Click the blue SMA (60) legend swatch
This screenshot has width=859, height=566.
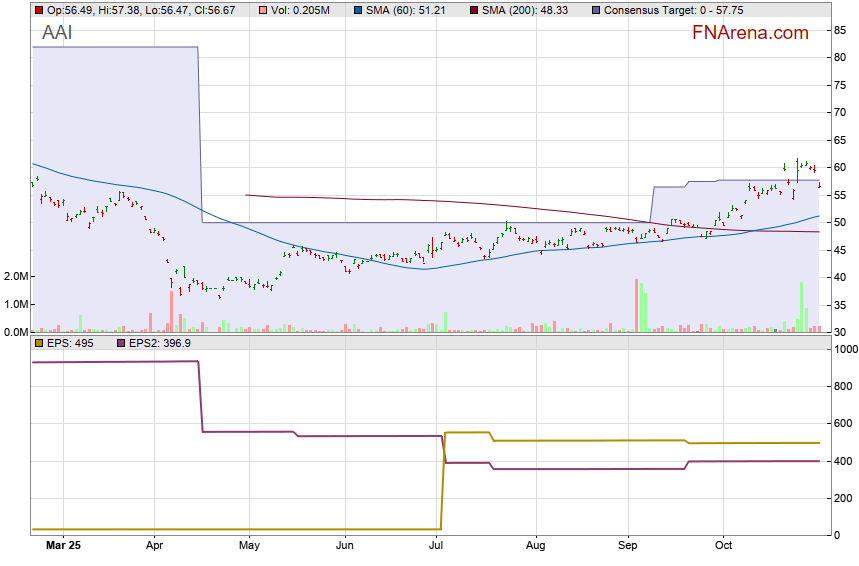(x=360, y=10)
